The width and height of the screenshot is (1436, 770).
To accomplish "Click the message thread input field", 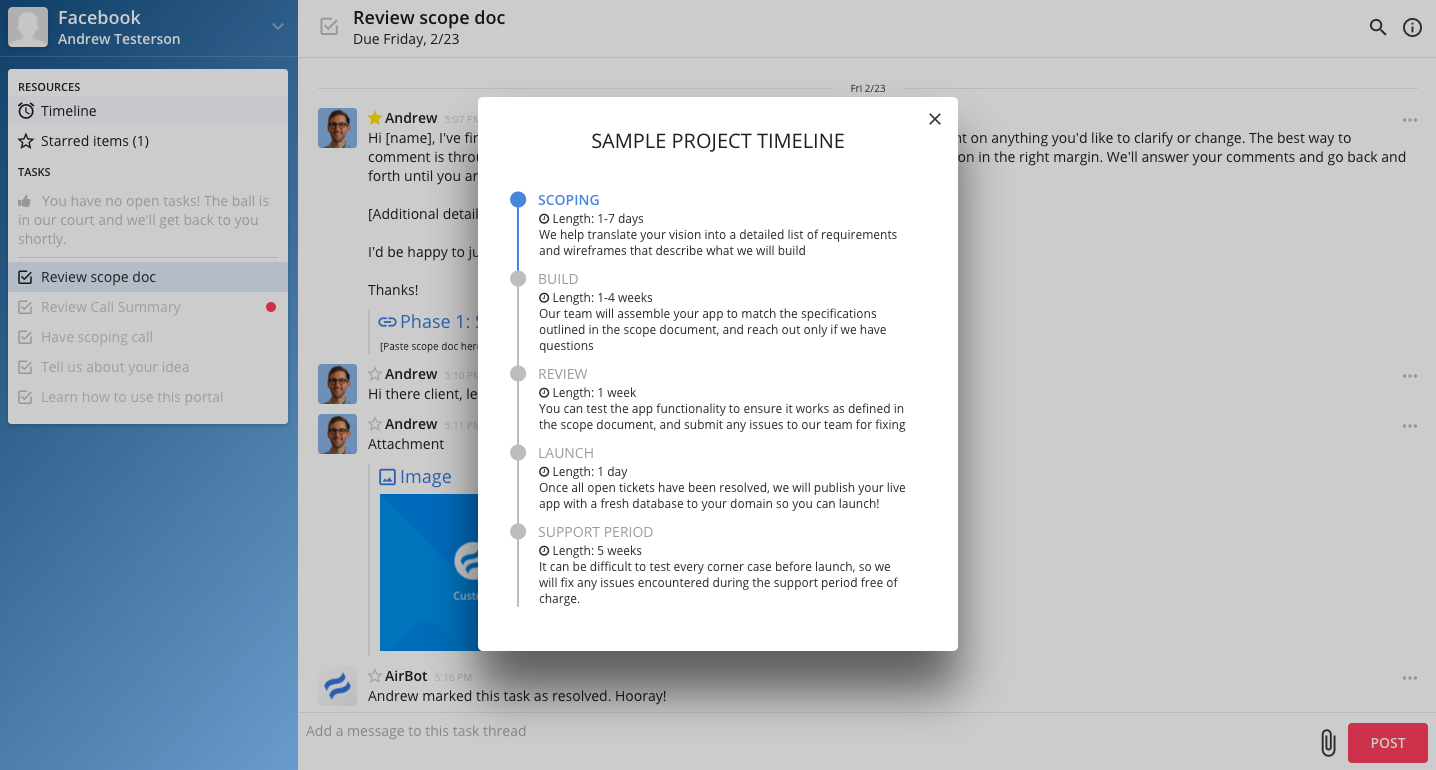I will [x=800, y=731].
